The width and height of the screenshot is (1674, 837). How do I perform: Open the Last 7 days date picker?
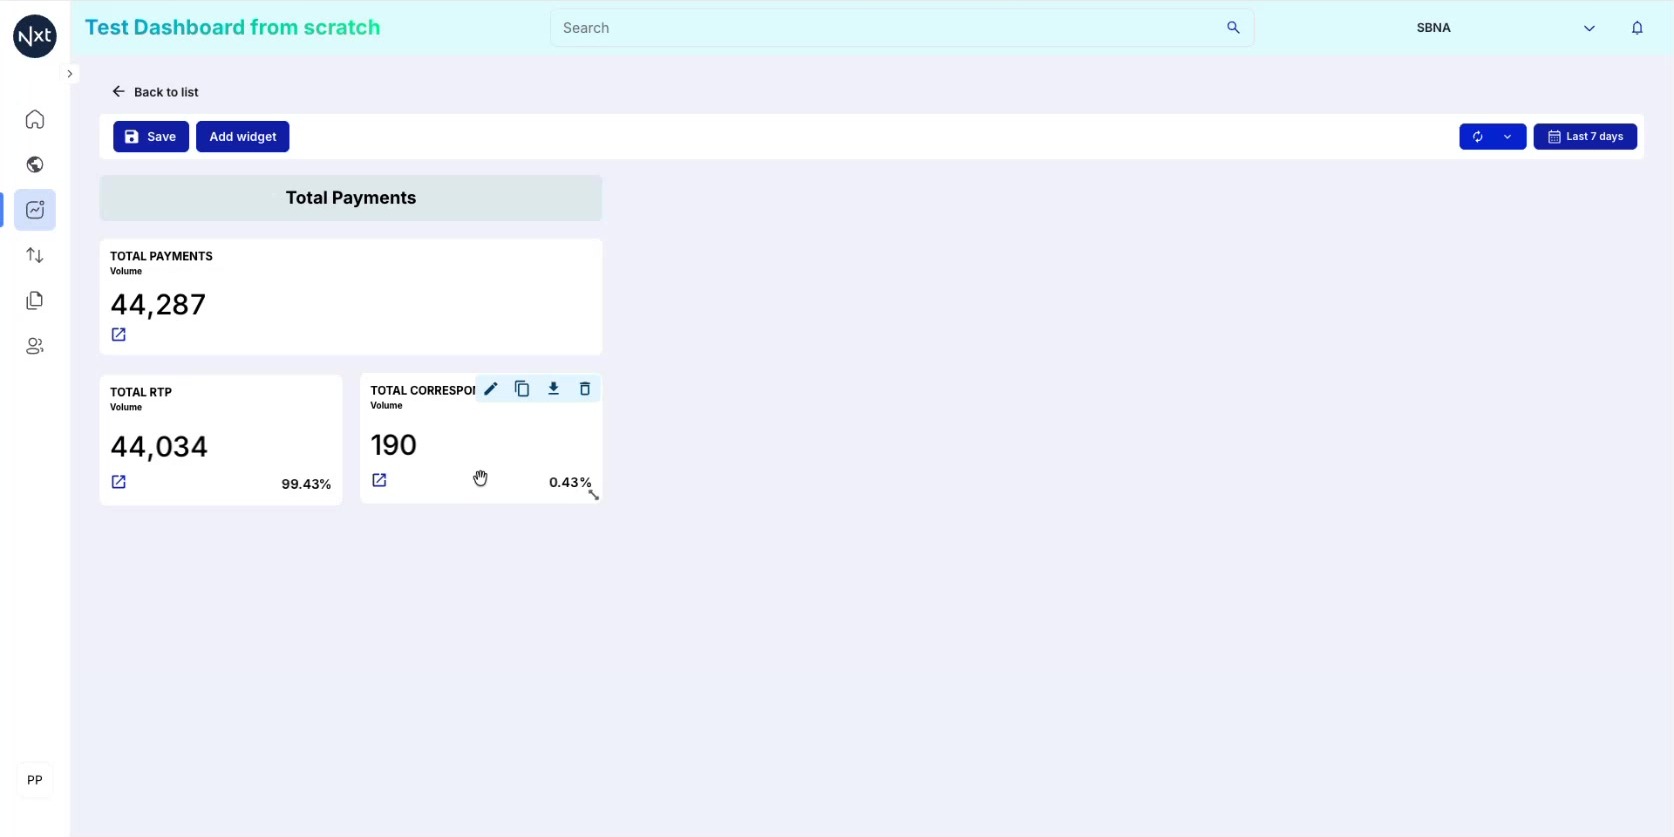pyautogui.click(x=1585, y=137)
